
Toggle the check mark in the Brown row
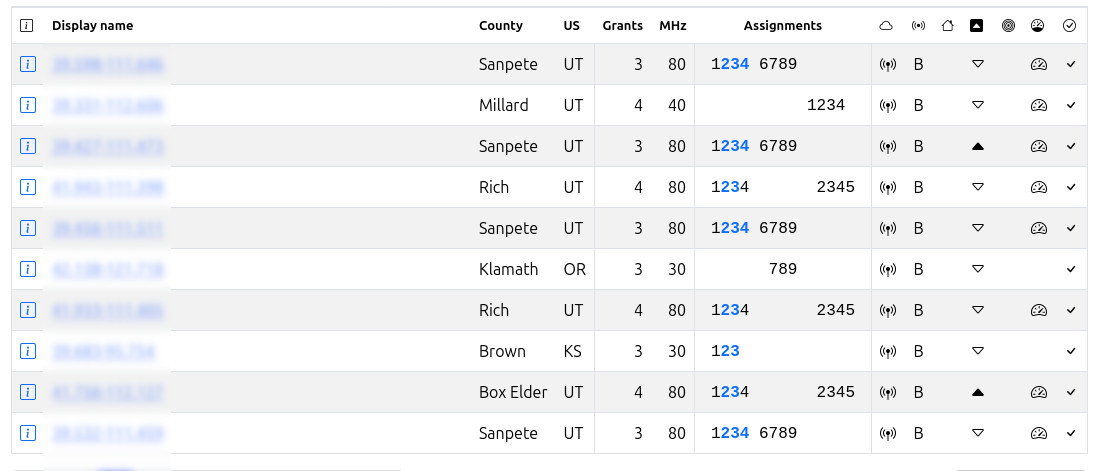[1071, 351]
